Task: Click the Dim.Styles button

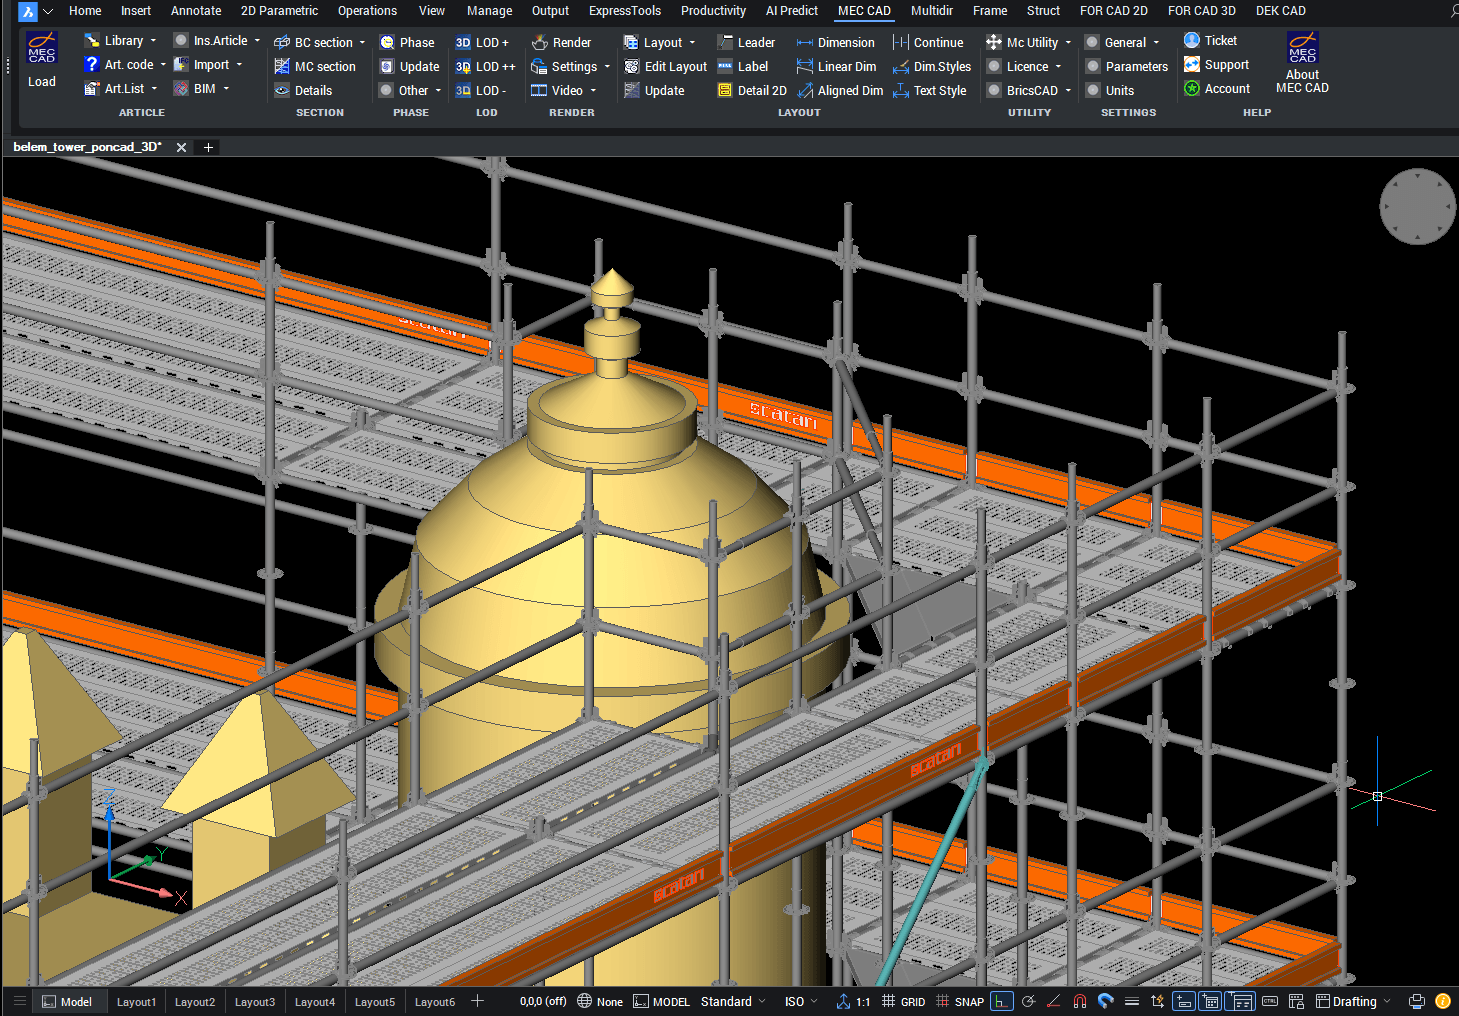Action: click(931, 66)
